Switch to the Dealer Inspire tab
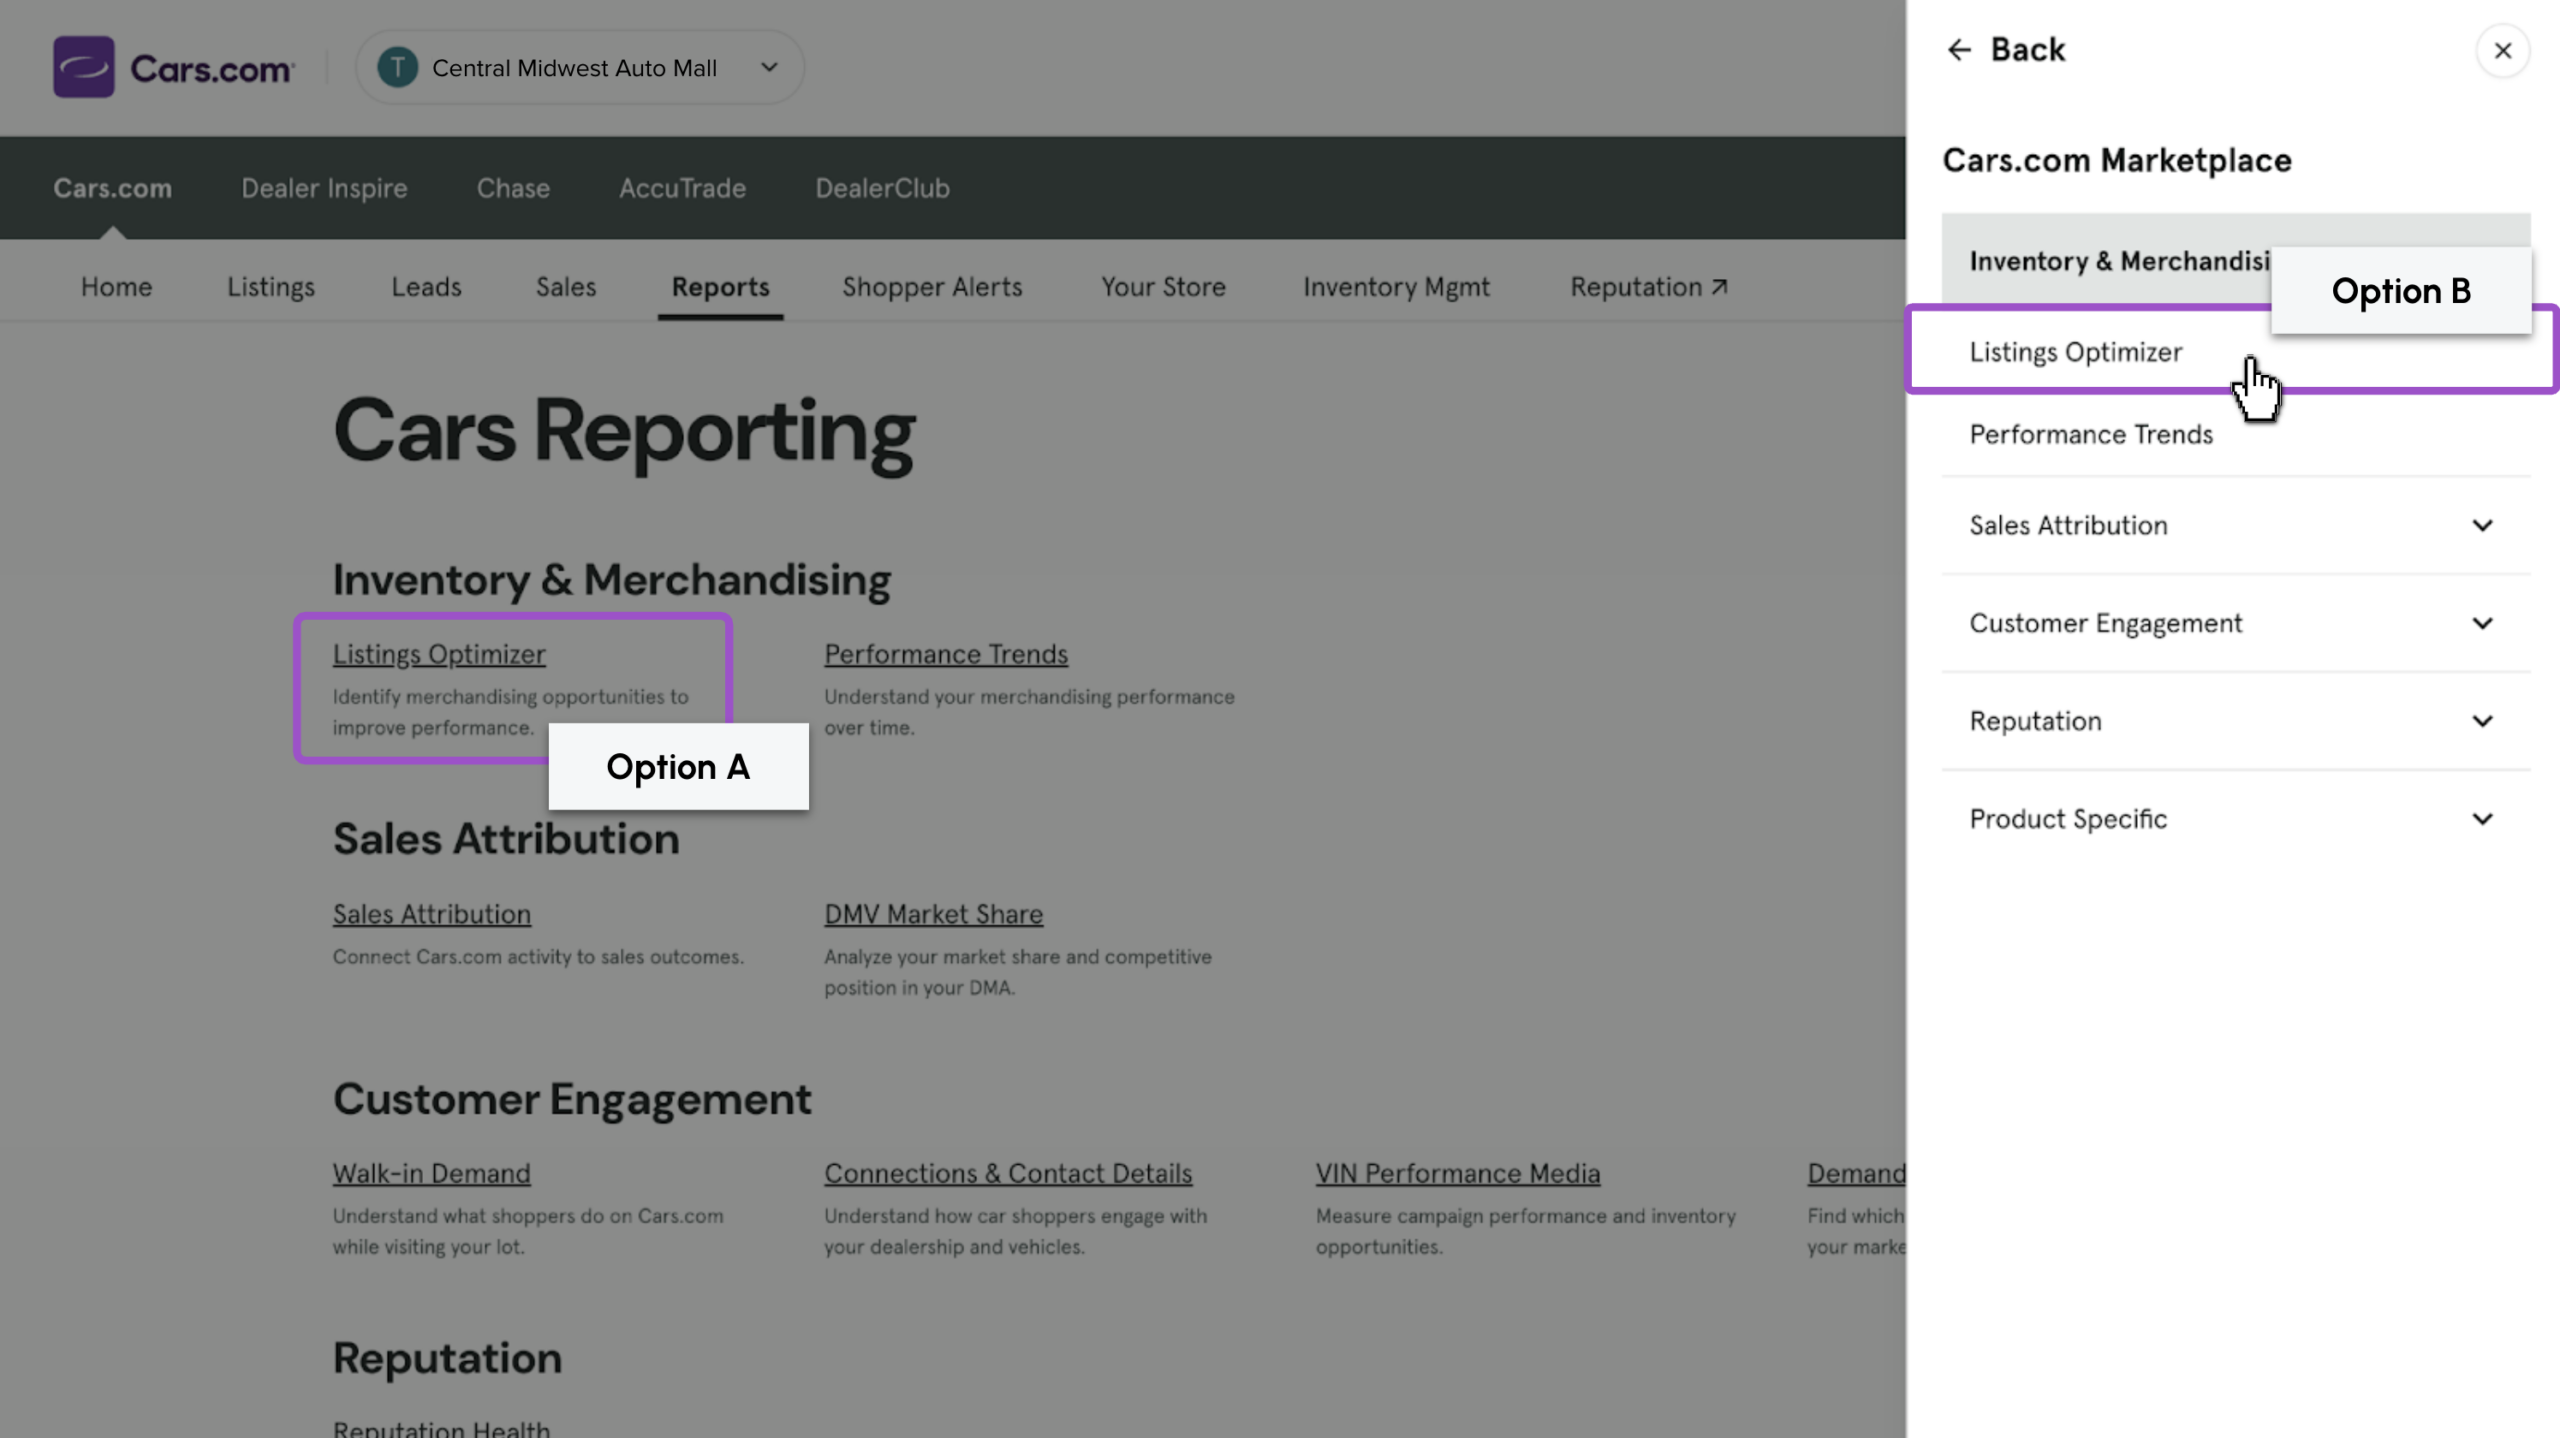The image size is (2560, 1438). point(324,188)
